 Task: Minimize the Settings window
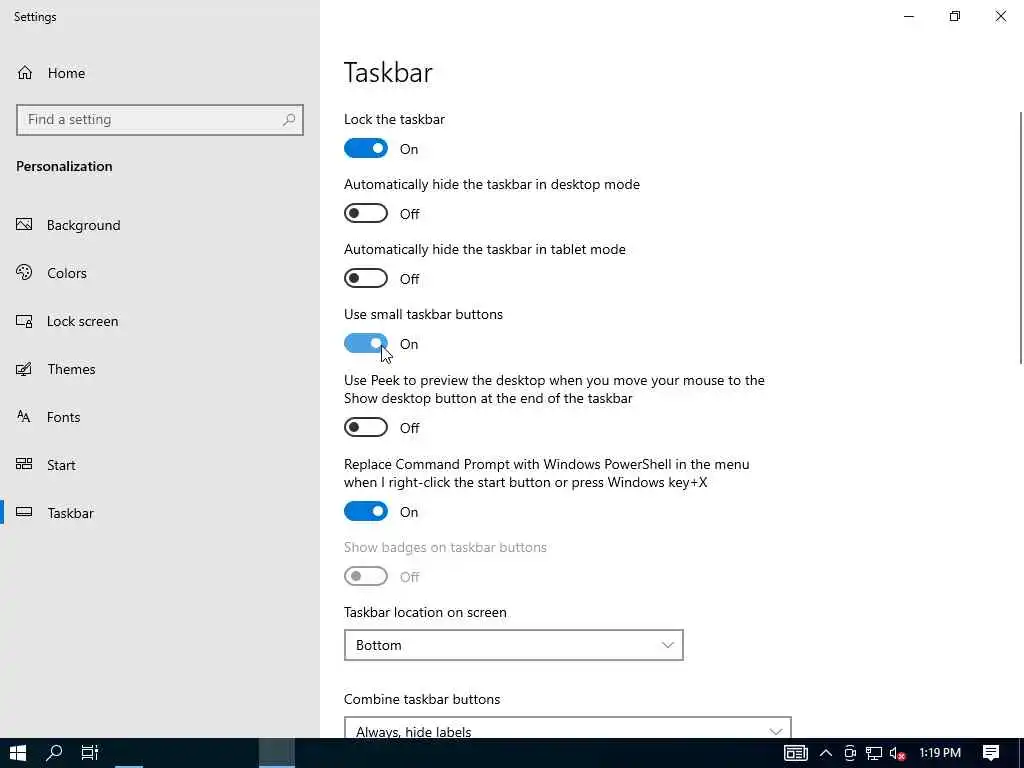click(908, 16)
